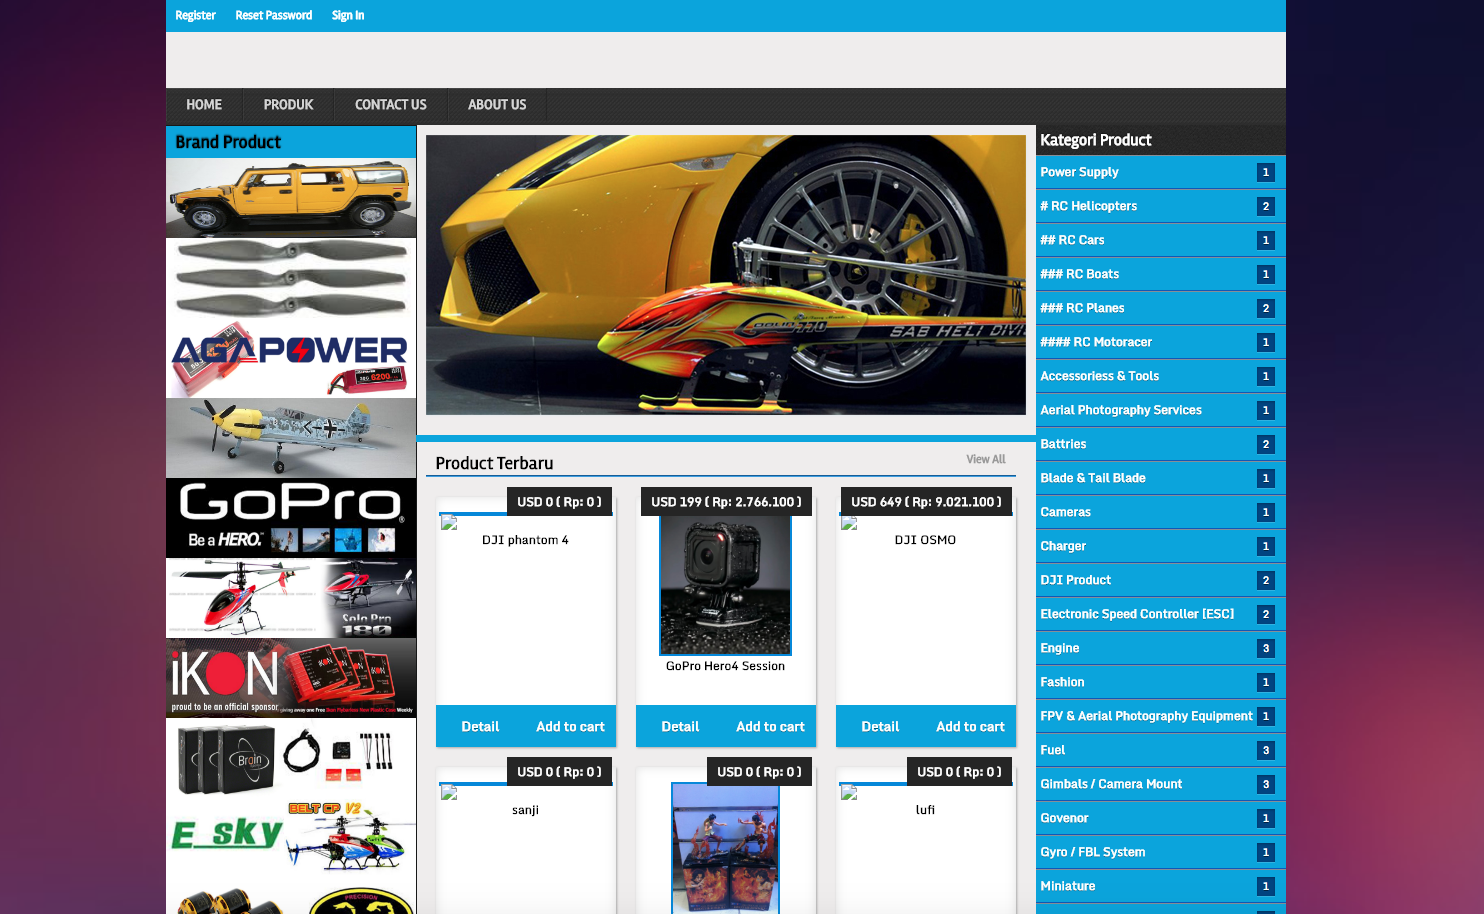Click the GoPro brand logo
This screenshot has height=914, width=1484.
pos(290,517)
